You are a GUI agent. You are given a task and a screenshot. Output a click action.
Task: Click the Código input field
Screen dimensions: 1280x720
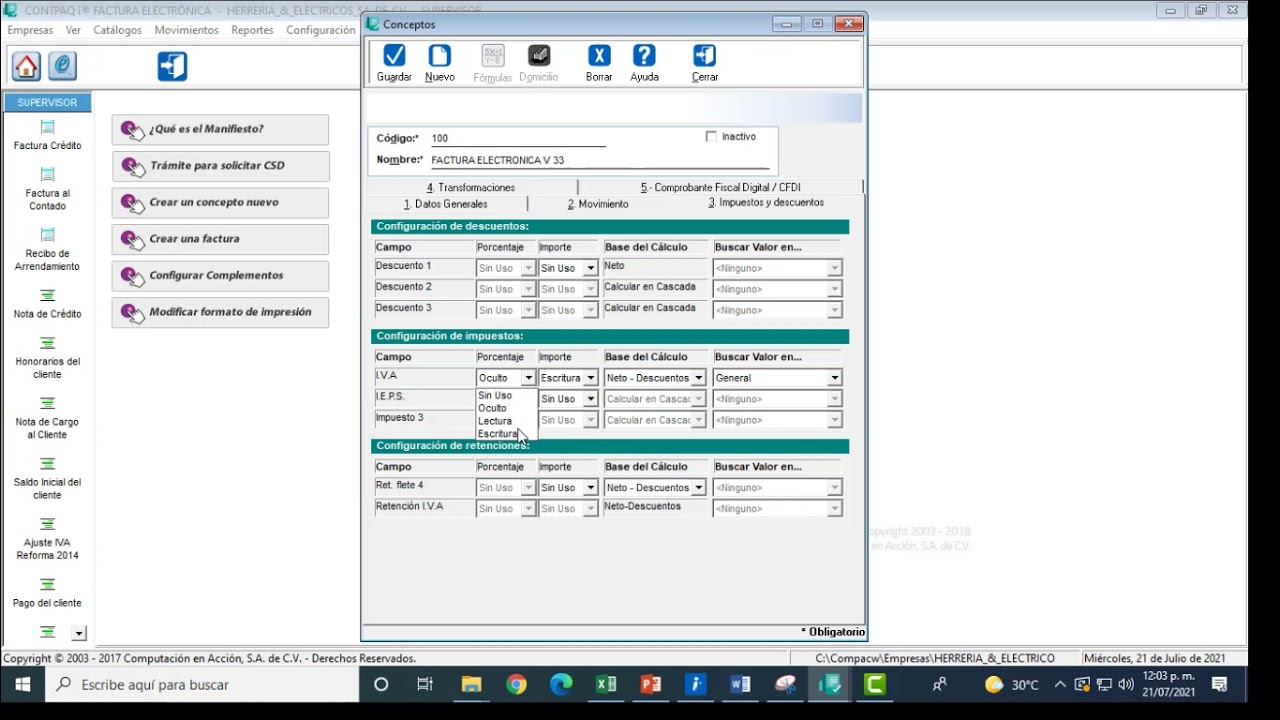pyautogui.click(x=517, y=139)
